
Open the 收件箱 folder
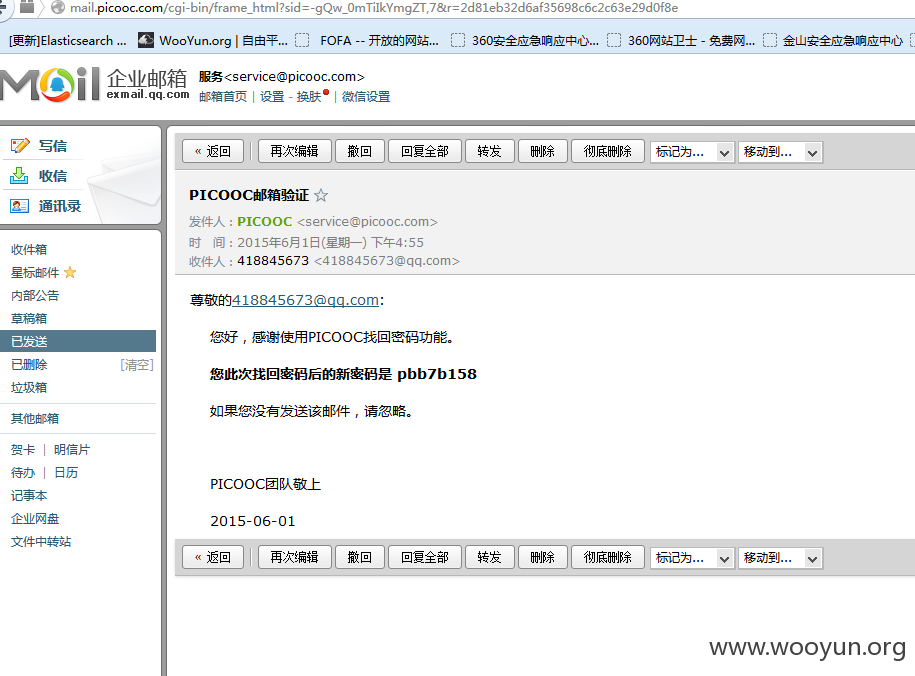(x=29, y=249)
